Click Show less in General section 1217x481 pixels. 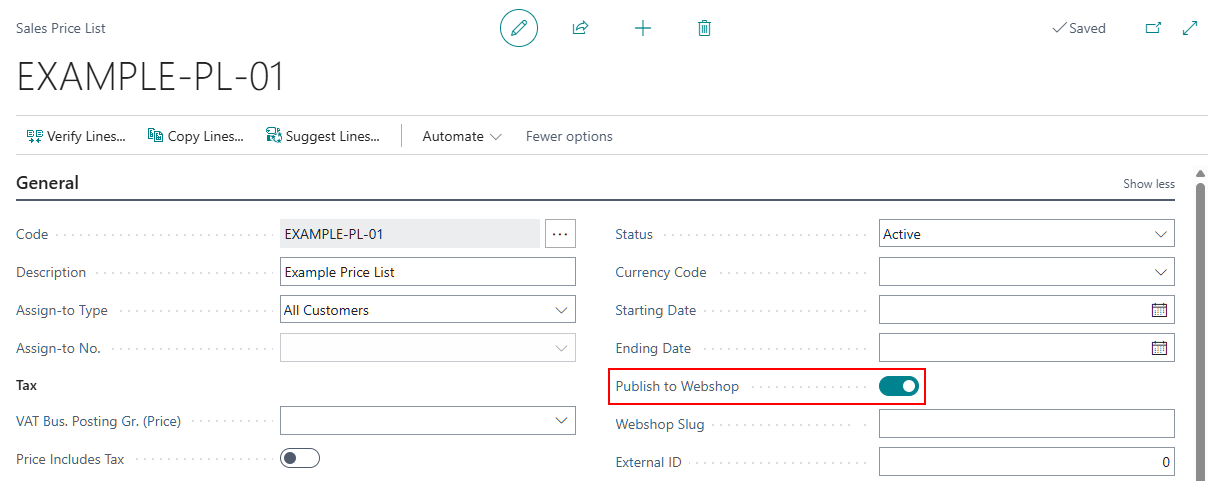click(1149, 184)
